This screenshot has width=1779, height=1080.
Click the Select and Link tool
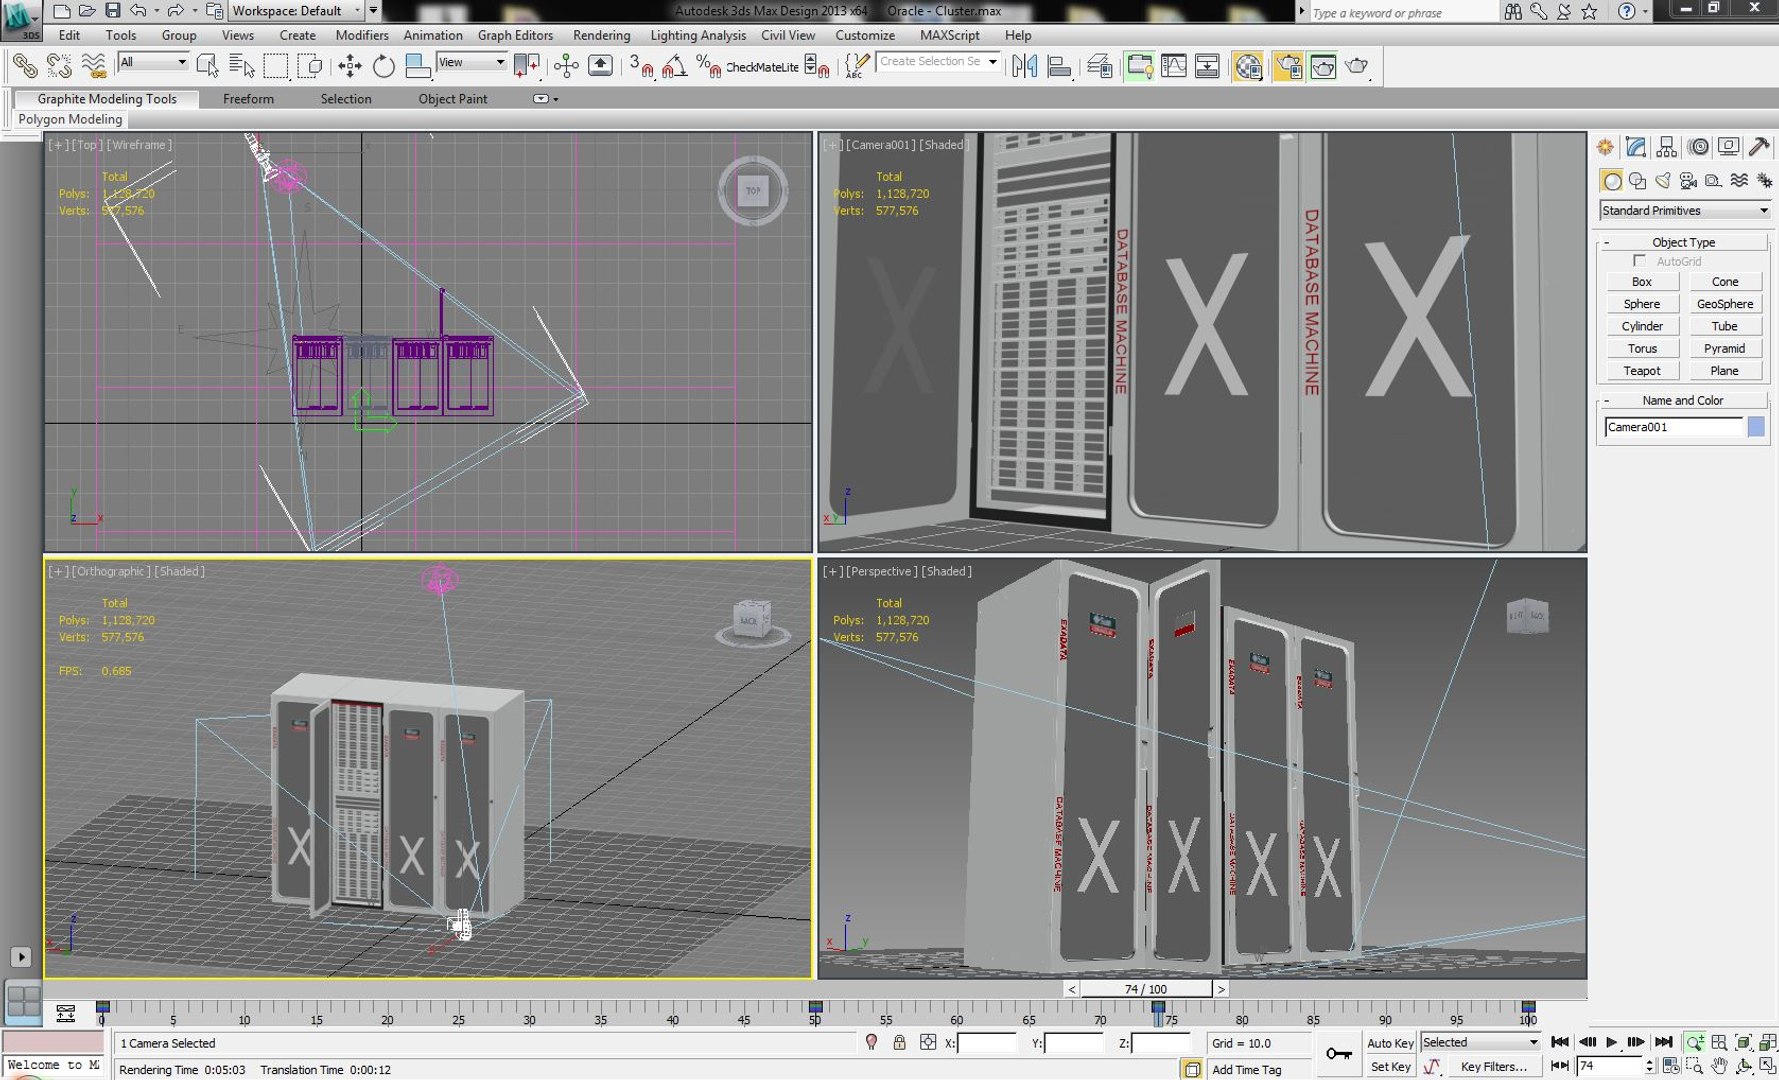click(x=24, y=67)
